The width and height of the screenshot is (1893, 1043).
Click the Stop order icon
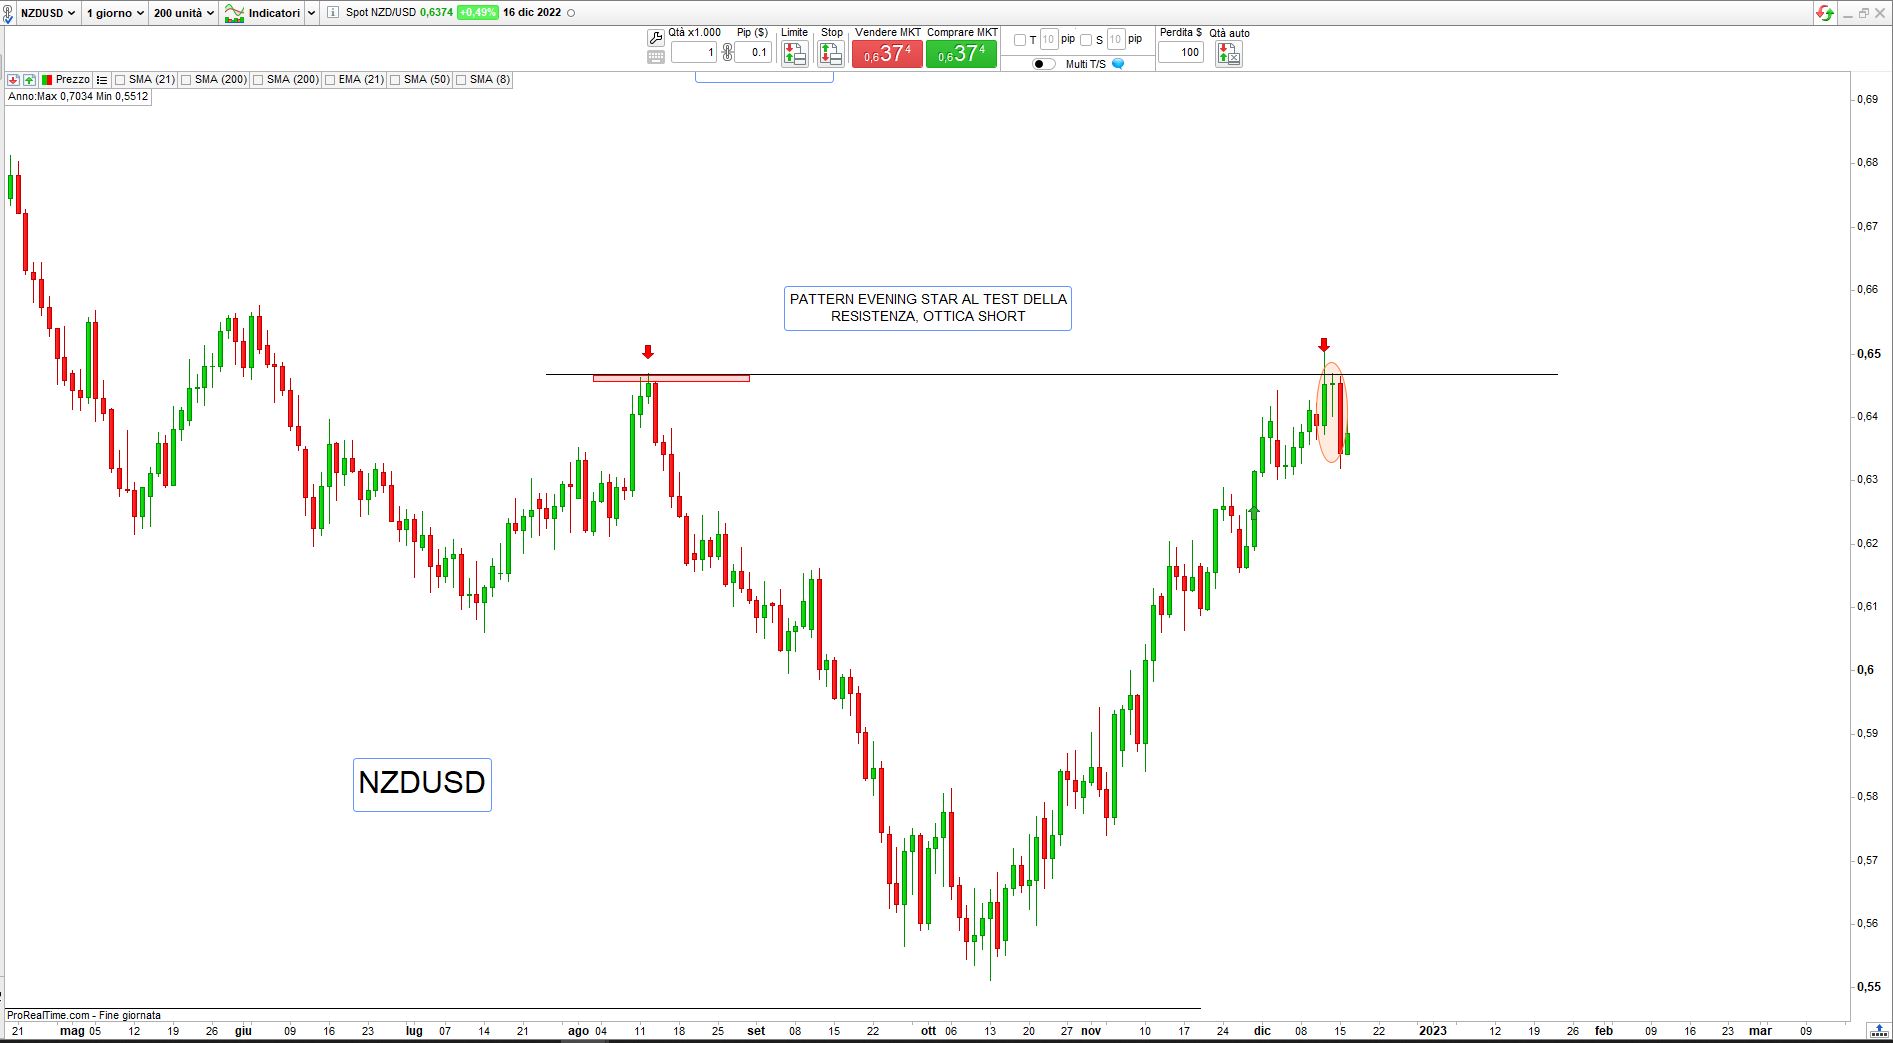pos(831,54)
